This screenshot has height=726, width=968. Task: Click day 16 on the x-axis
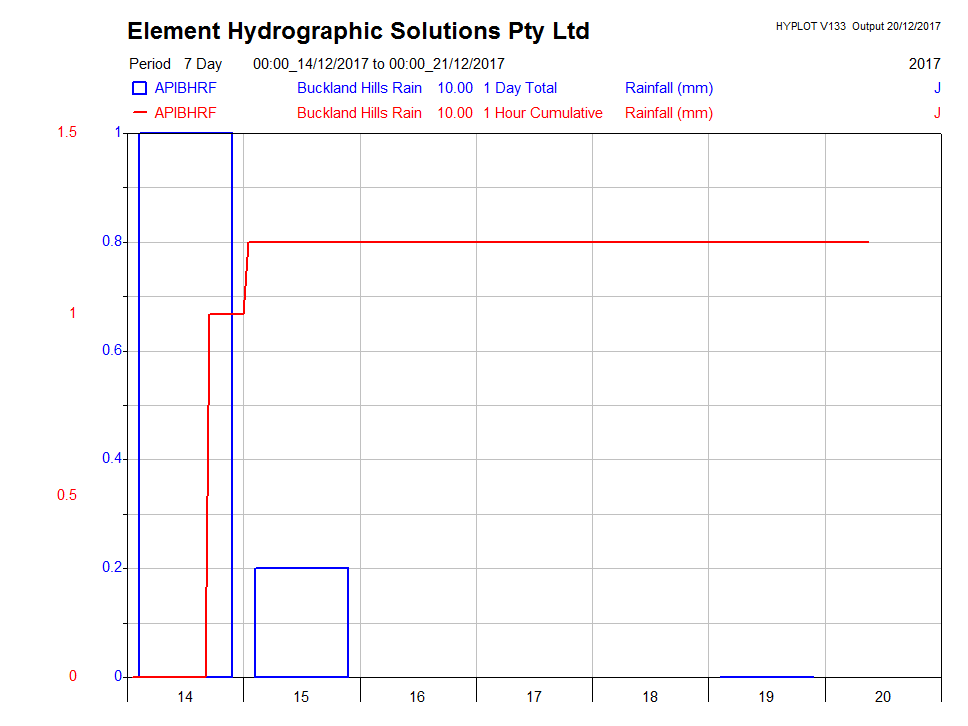tap(417, 697)
